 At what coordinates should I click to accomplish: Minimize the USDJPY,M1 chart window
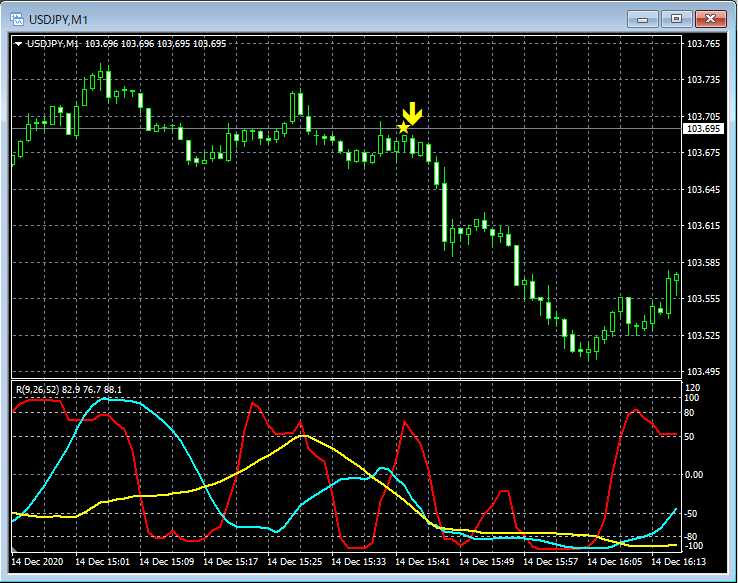643,18
